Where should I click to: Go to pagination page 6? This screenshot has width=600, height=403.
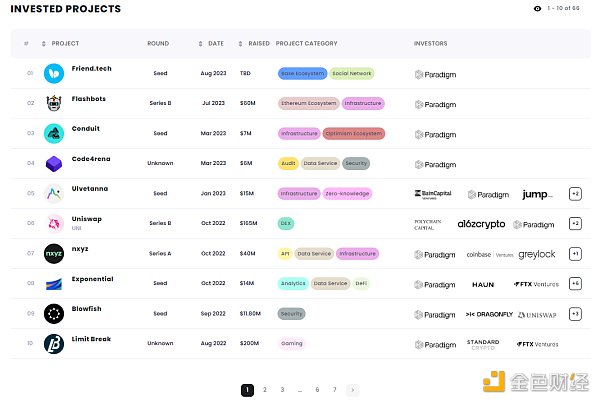317,390
